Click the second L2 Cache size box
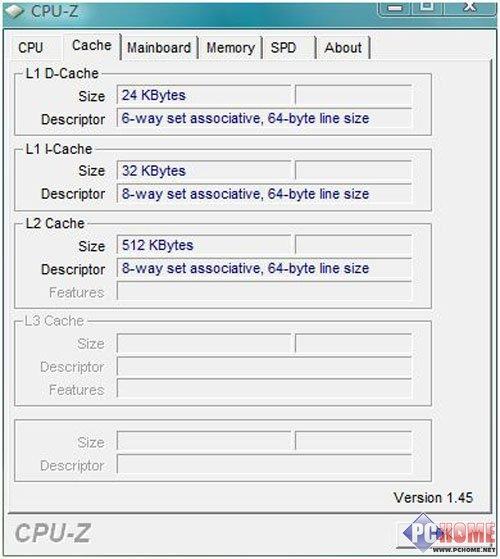Viewport: 500px width, 559px height. point(354,245)
